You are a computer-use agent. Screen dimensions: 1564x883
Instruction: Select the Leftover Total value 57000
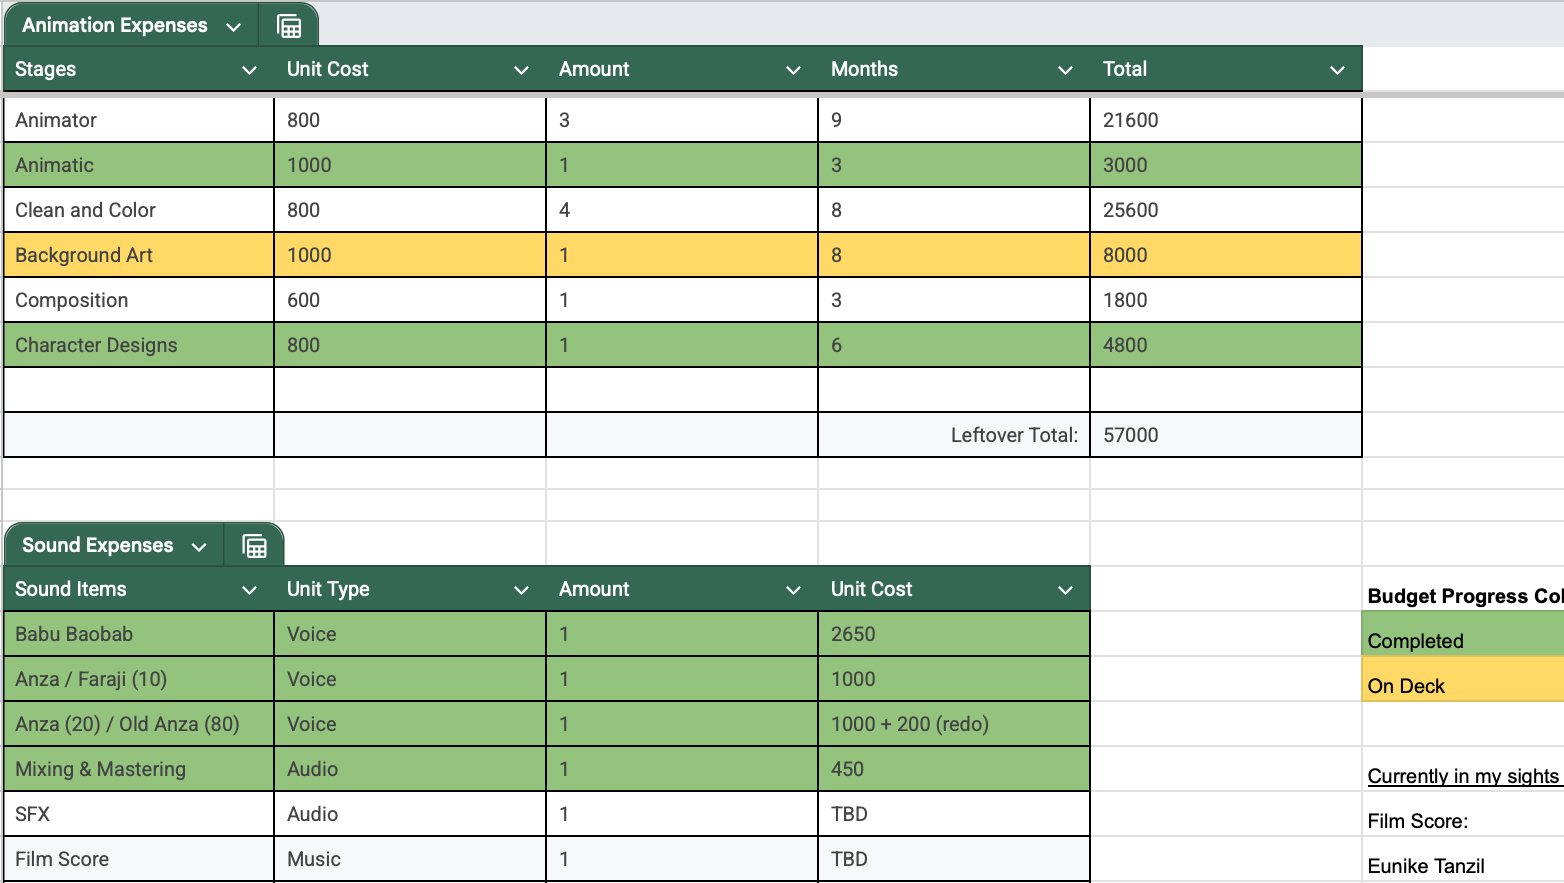pos(1225,435)
